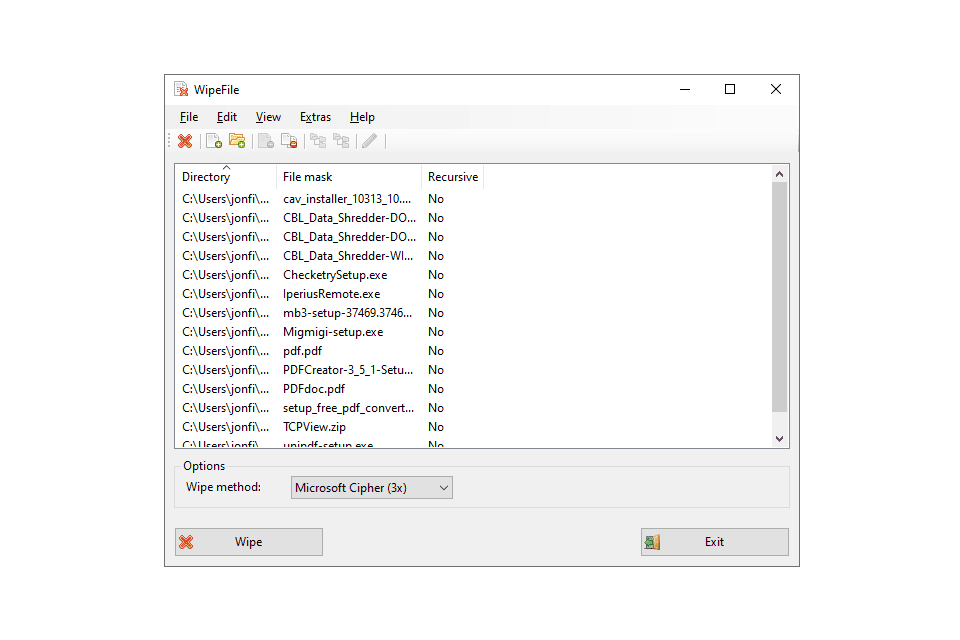Viewport: 960px width, 640px height.
Task: Open the Wipe method dropdown
Action: (x=372, y=488)
